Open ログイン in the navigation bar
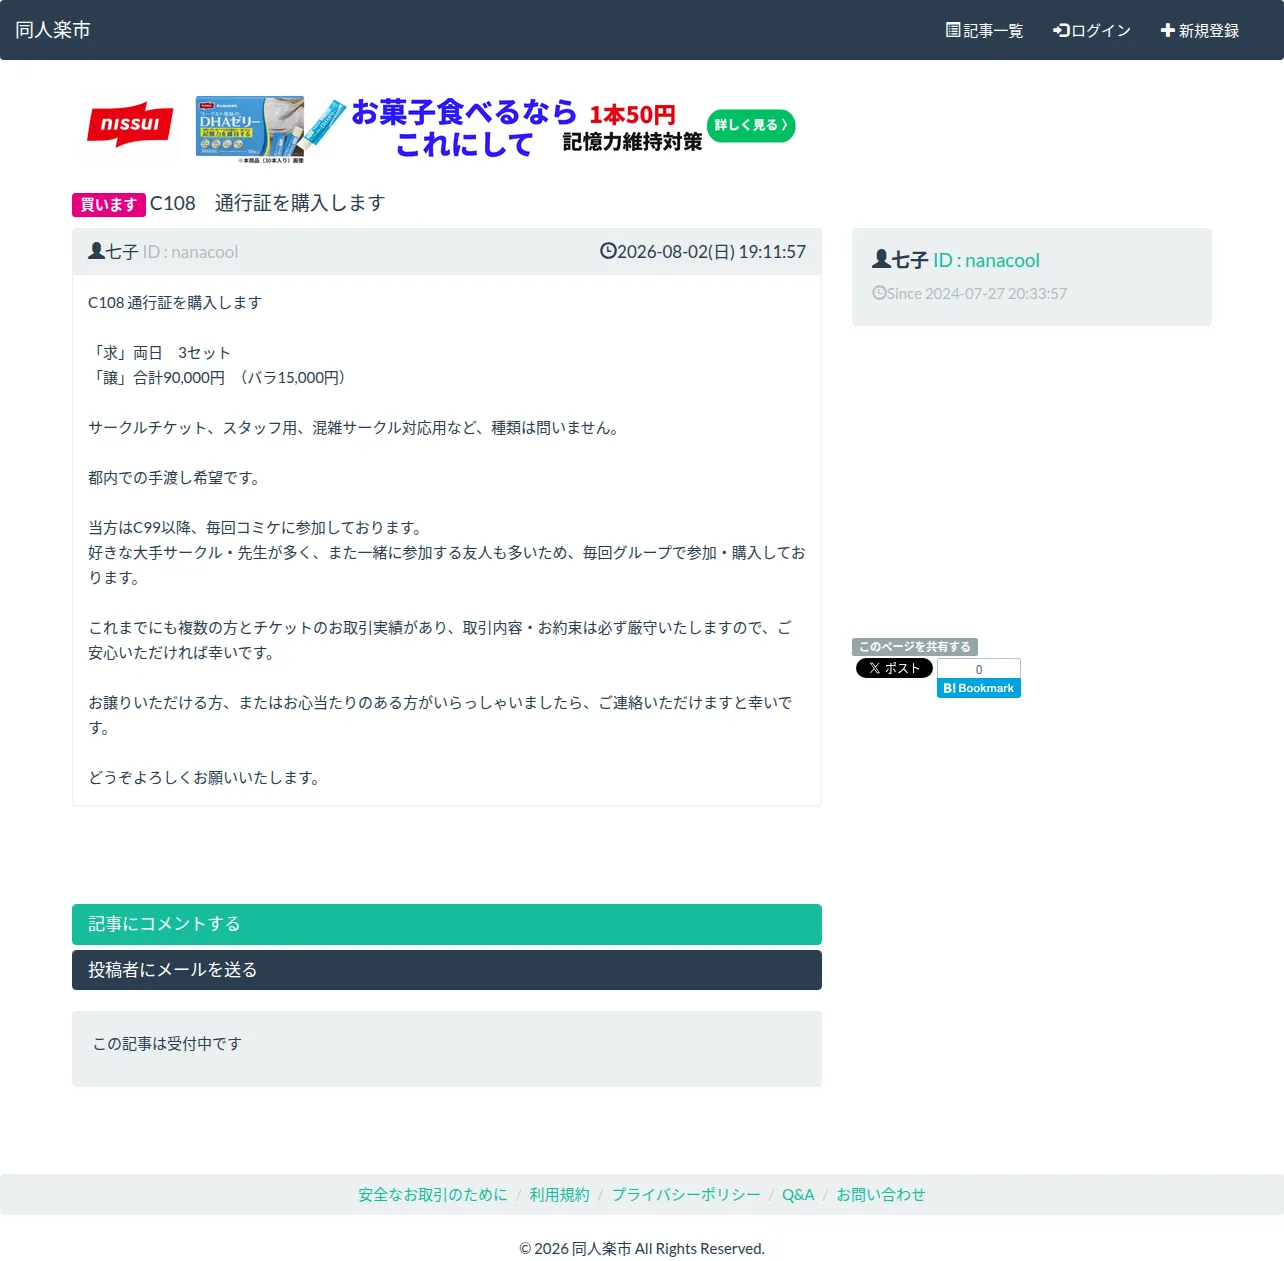 point(1092,30)
